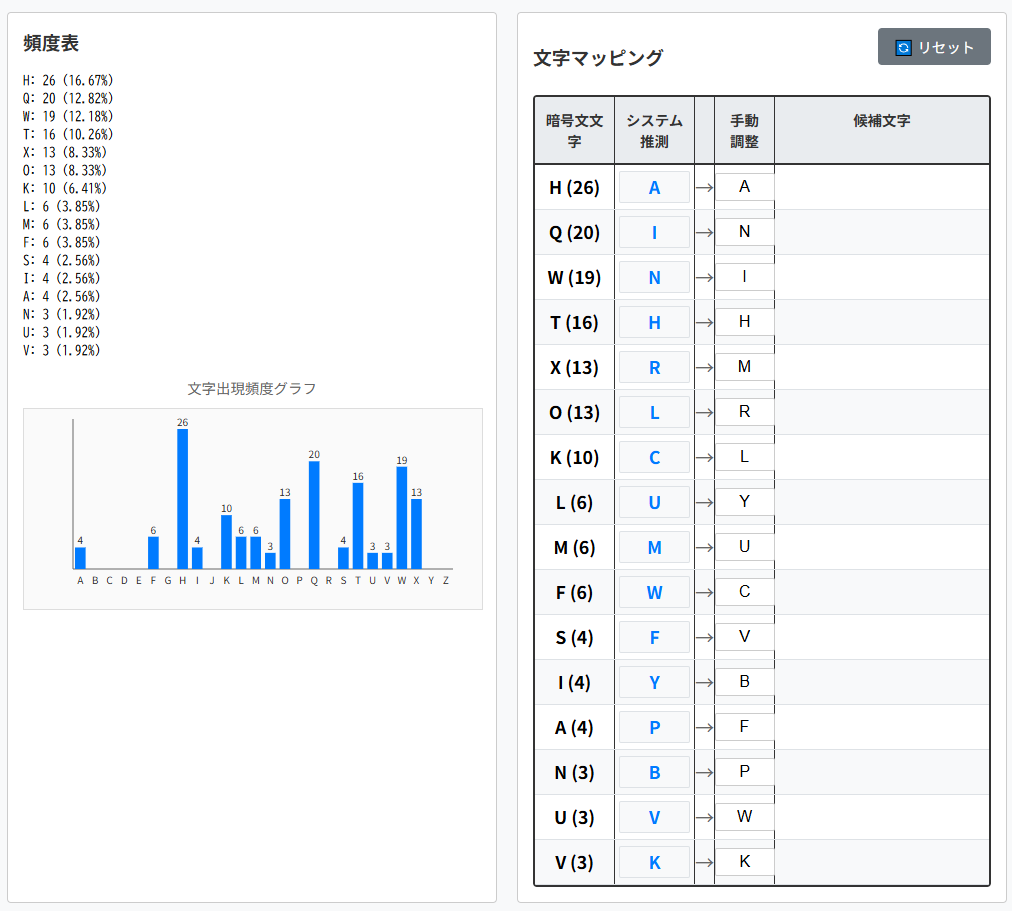This screenshot has height=911, width=1012.
Task: Edit the manual adjust field for W (19)
Action: (x=744, y=277)
